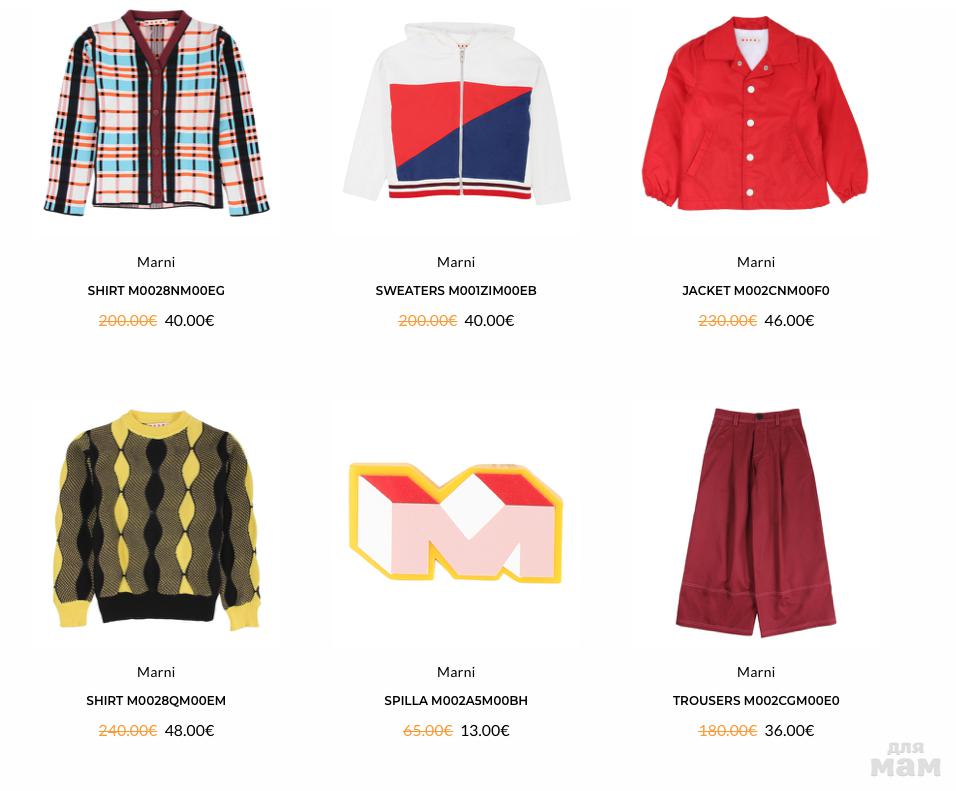The image size is (956, 791).
Task: Open the yellow and black knit sweater image
Action: tap(156, 520)
